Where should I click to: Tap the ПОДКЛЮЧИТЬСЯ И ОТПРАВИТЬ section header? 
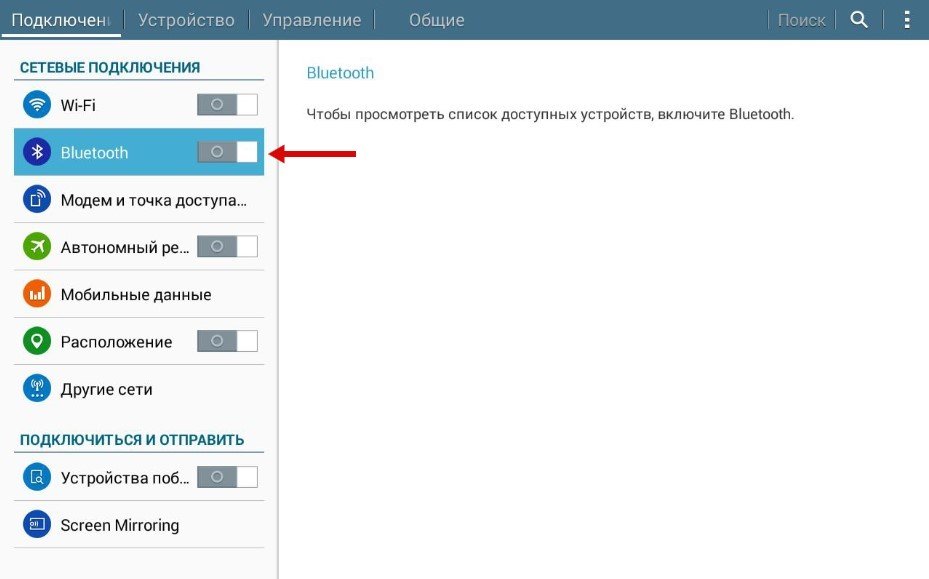tap(132, 440)
